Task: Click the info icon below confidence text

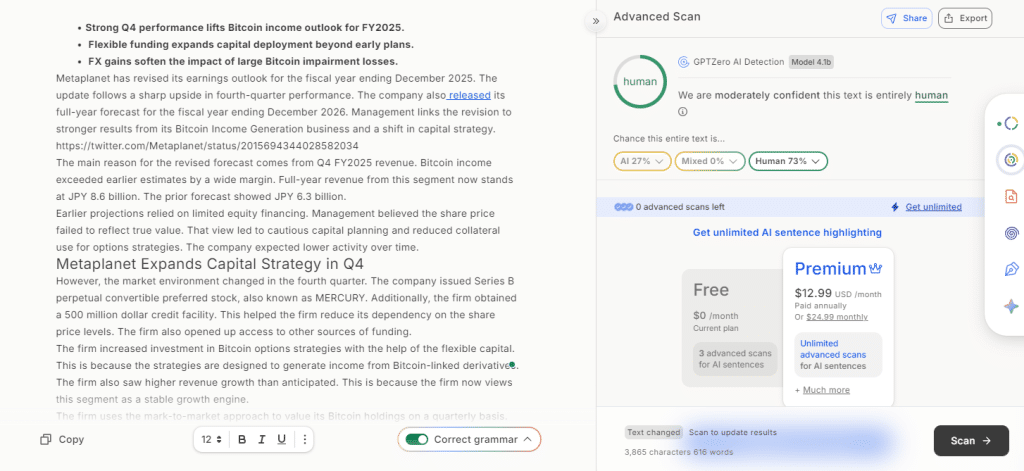Action: point(683,112)
